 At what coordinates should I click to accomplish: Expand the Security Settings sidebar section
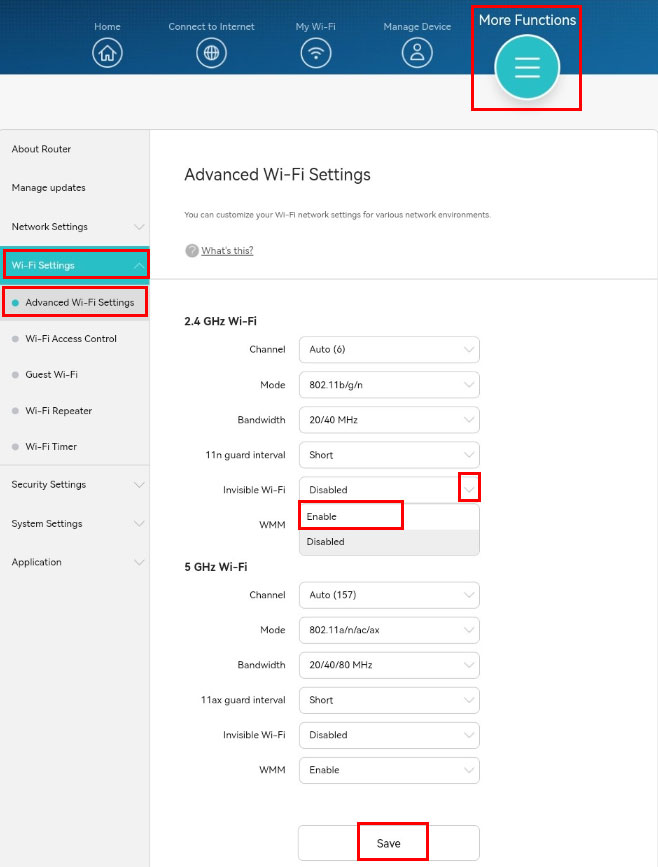coord(75,485)
